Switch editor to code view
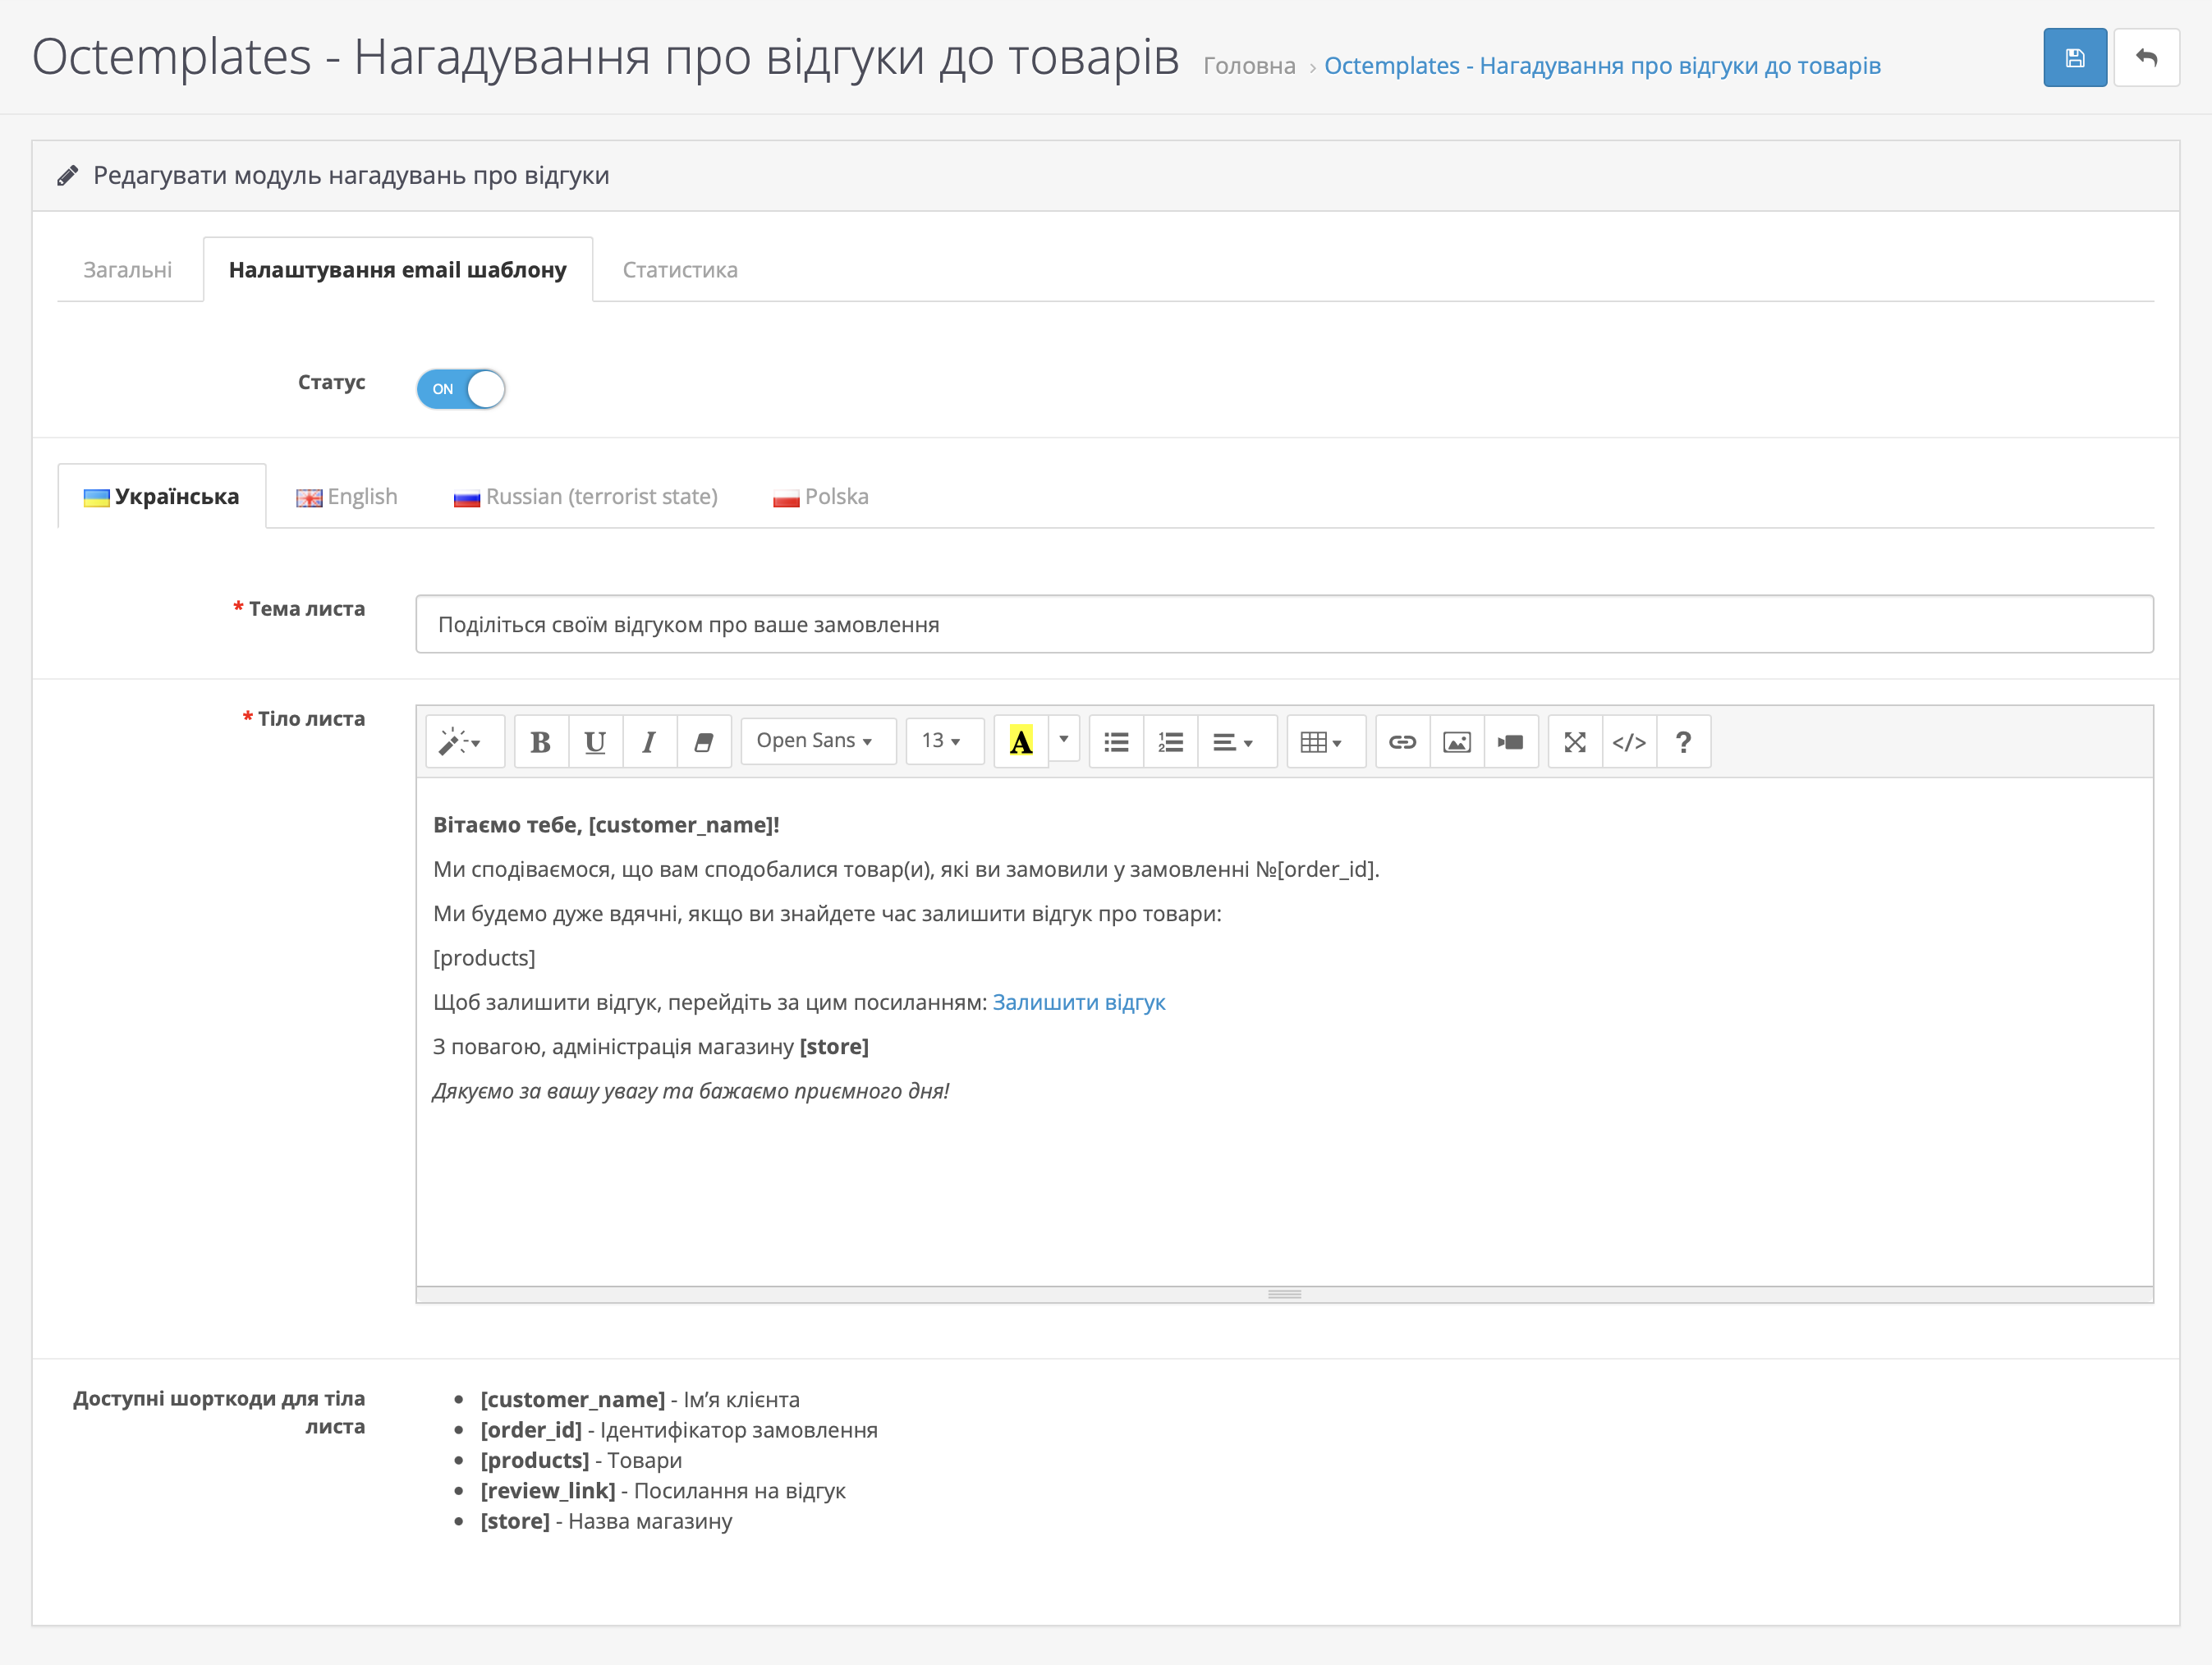The height and width of the screenshot is (1665, 2212). point(1629,742)
